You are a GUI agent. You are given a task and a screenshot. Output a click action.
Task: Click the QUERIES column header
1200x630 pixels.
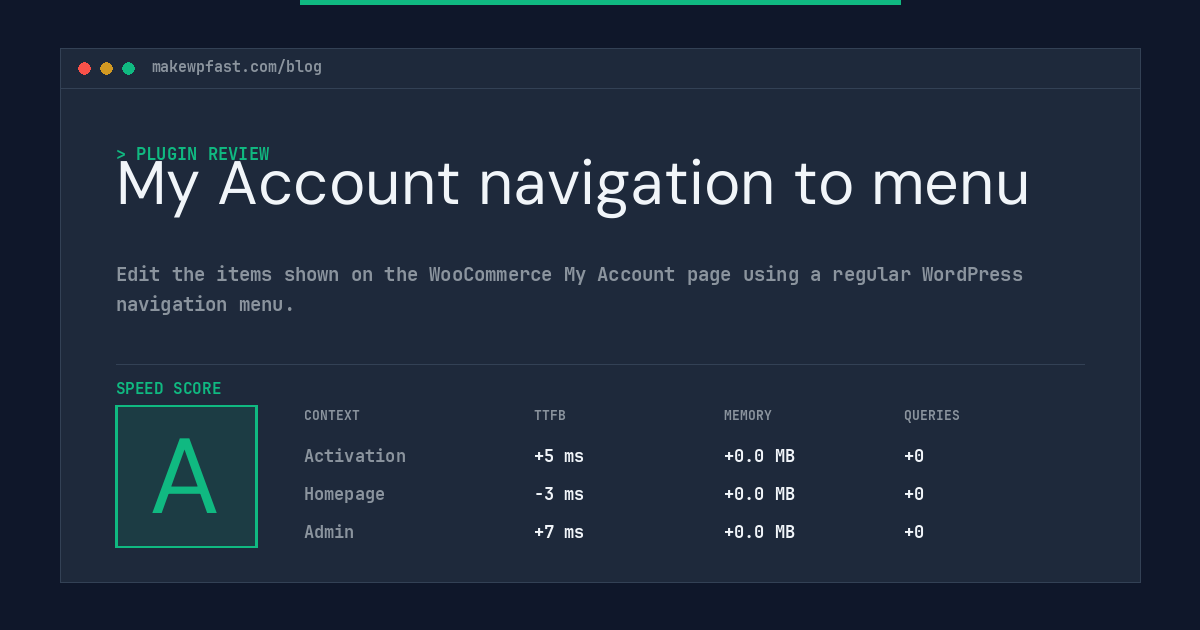tap(932, 415)
